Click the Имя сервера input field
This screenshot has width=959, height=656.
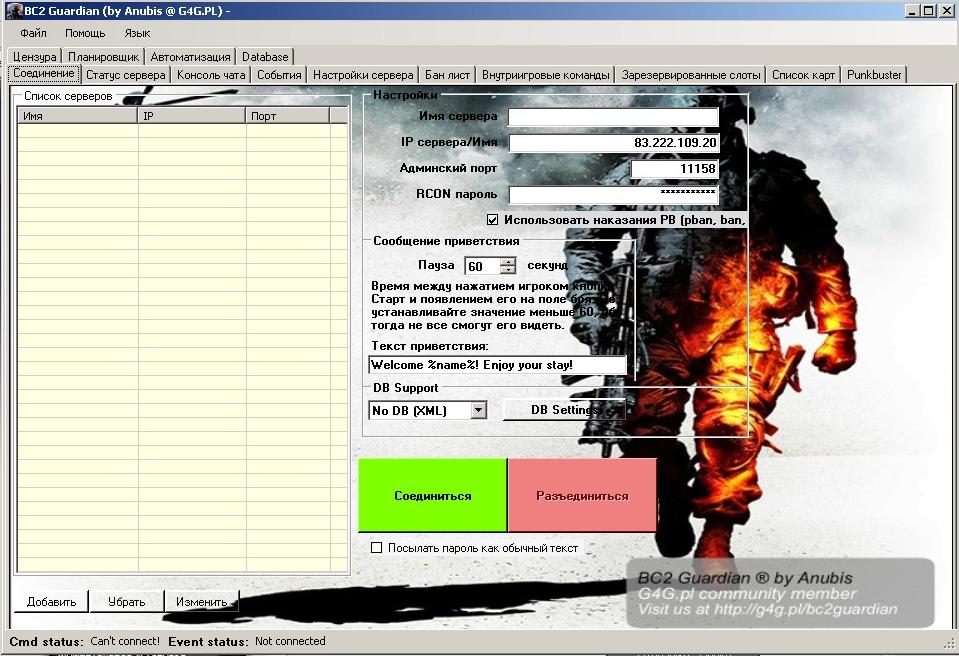613,117
